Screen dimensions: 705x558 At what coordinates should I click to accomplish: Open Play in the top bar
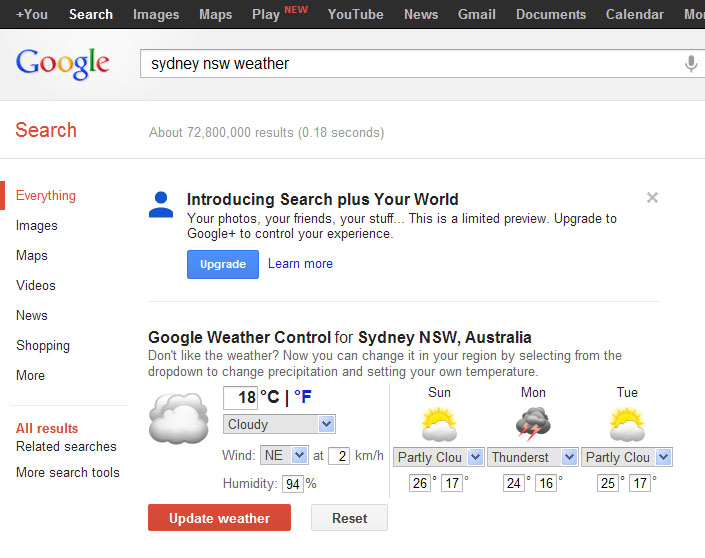(x=266, y=14)
